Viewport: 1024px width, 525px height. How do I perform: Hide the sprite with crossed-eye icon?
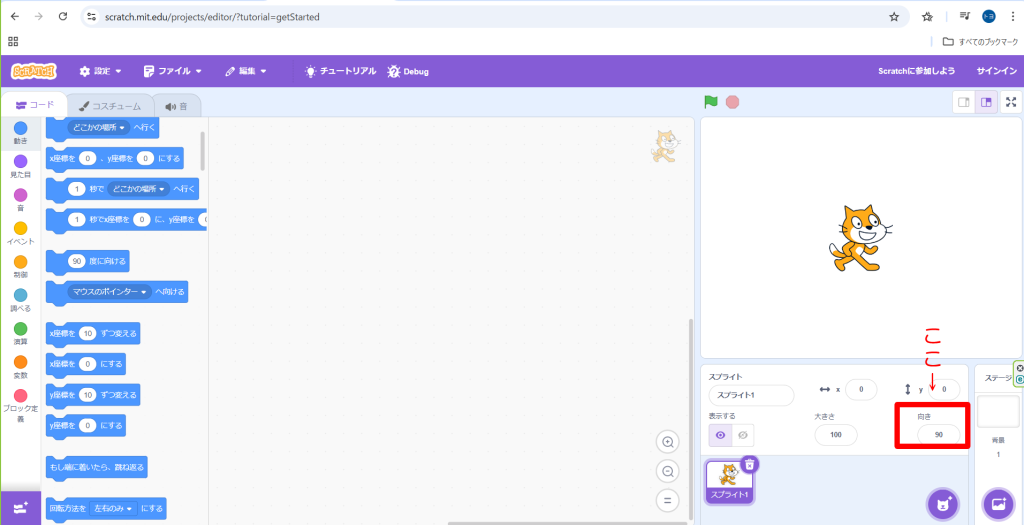[742, 435]
